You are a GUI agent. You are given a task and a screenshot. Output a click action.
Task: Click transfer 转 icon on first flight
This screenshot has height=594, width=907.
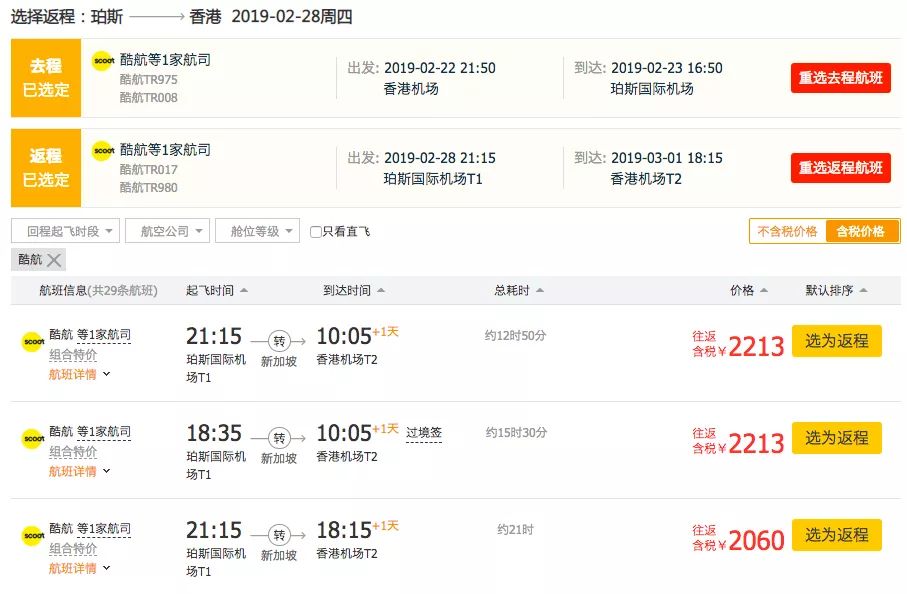pos(279,341)
